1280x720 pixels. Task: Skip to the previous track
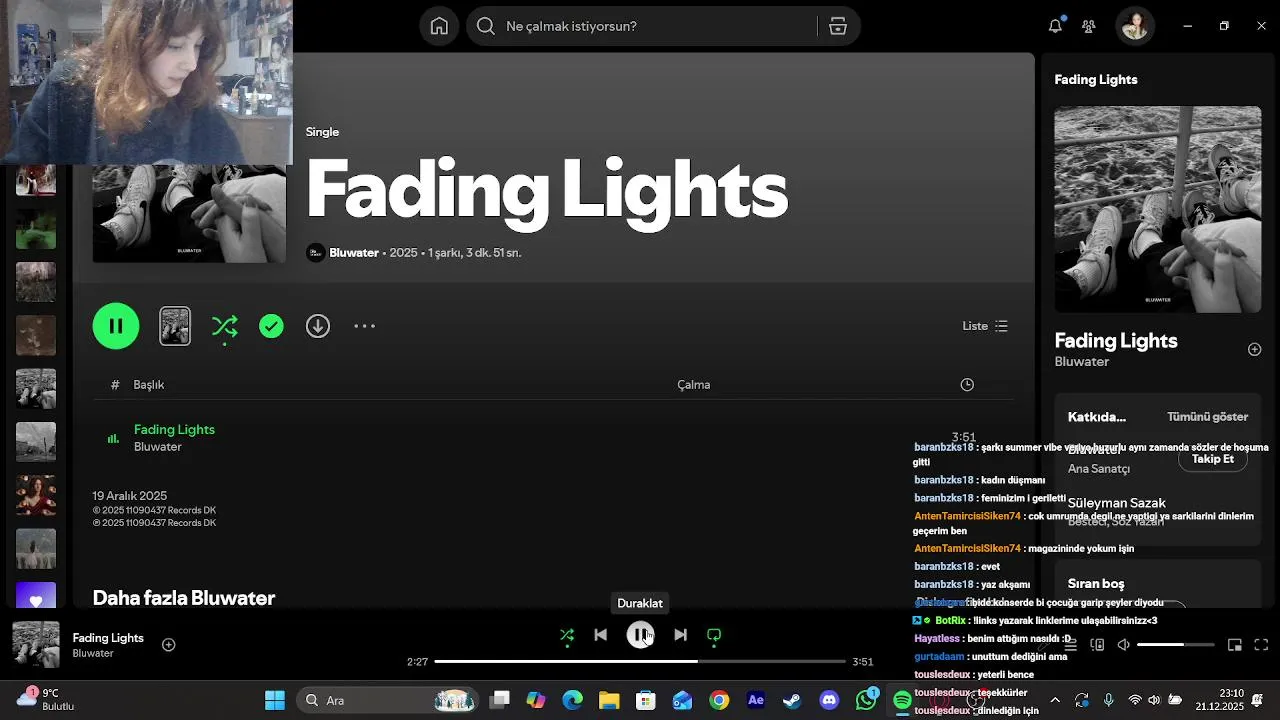(601, 635)
